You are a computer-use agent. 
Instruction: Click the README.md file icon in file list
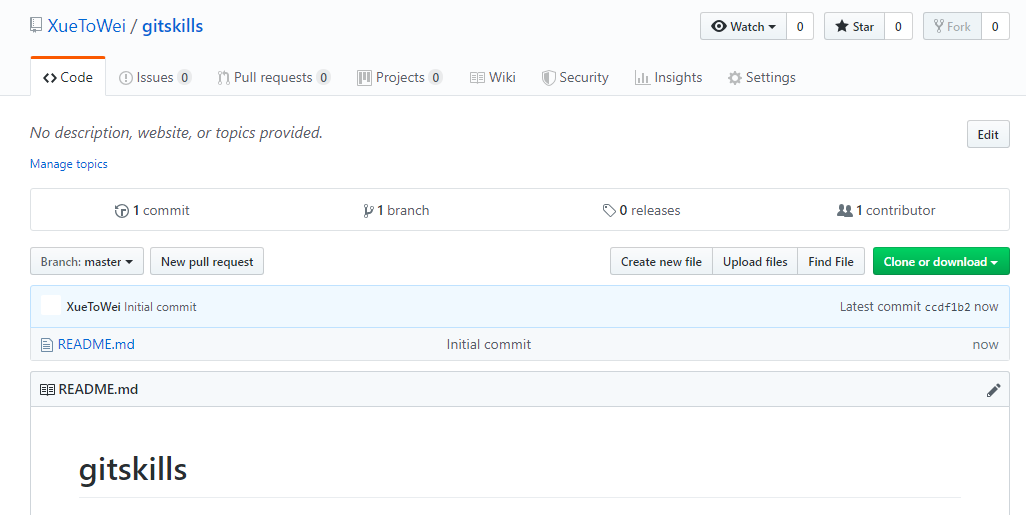pyautogui.click(x=46, y=345)
